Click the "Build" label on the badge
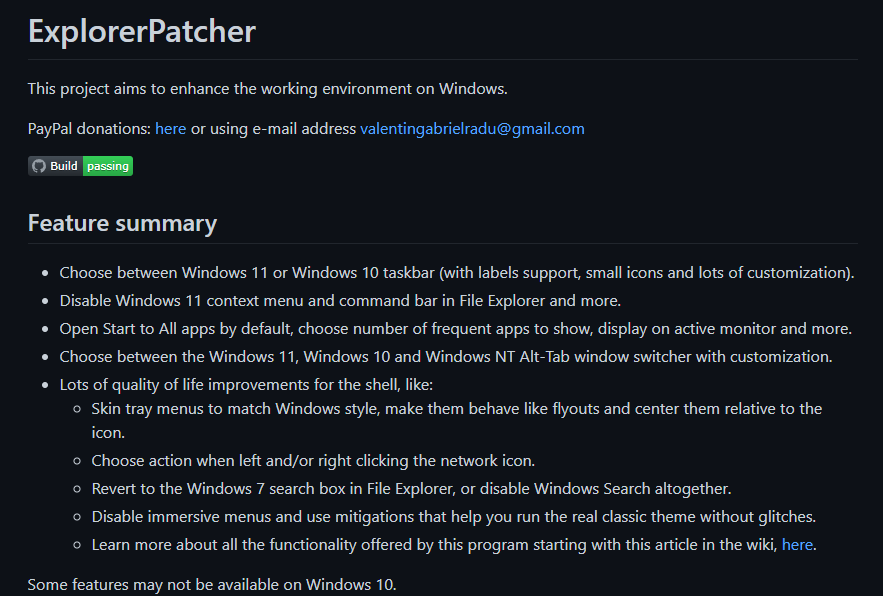This screenshot has height=596, width=883. (64, 166)
